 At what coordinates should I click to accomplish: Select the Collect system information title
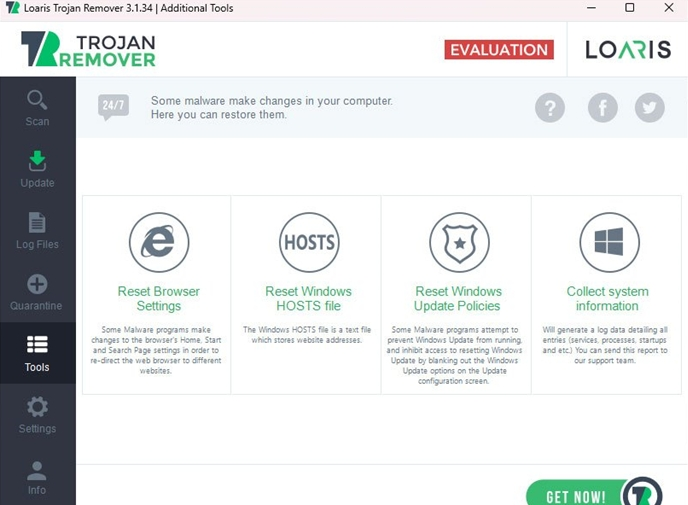(607, 298)
